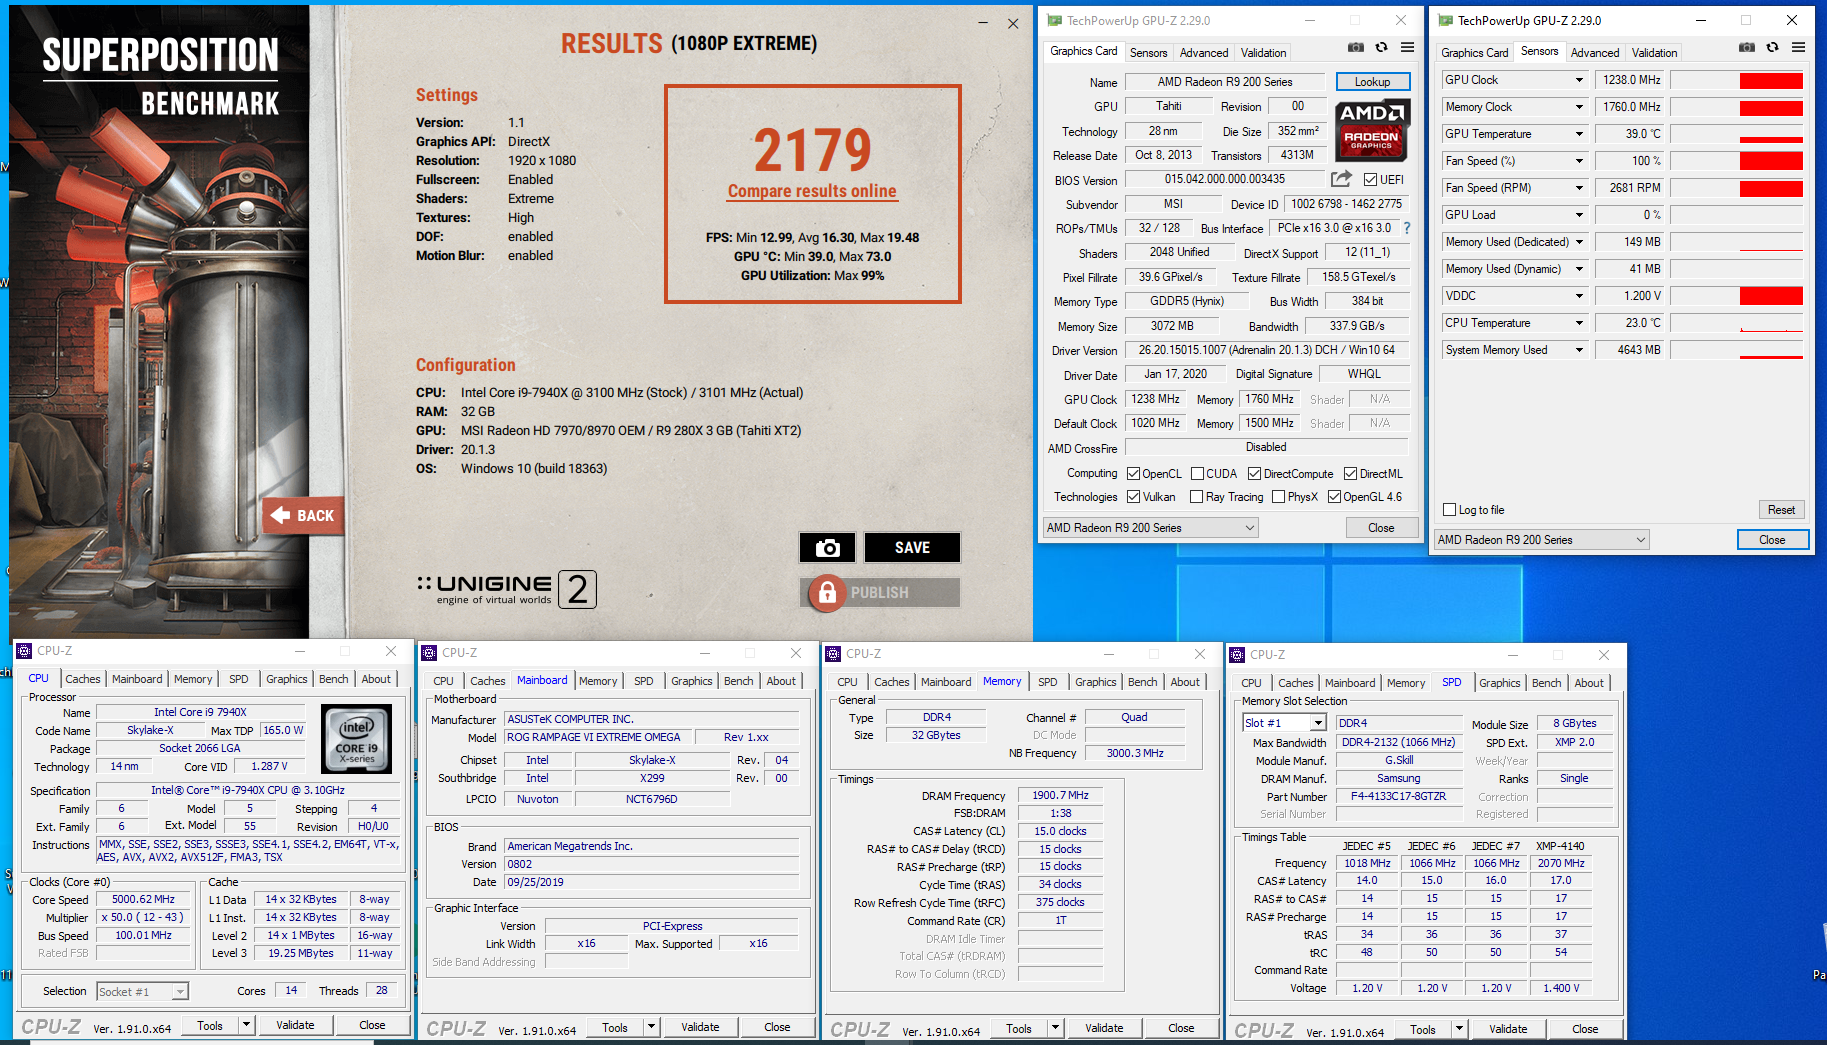Viewport: 1827px width, 1045px height.
Task: Click screenshot camera icon in GPU-Z Sensors window
Action: [1746, 47]
